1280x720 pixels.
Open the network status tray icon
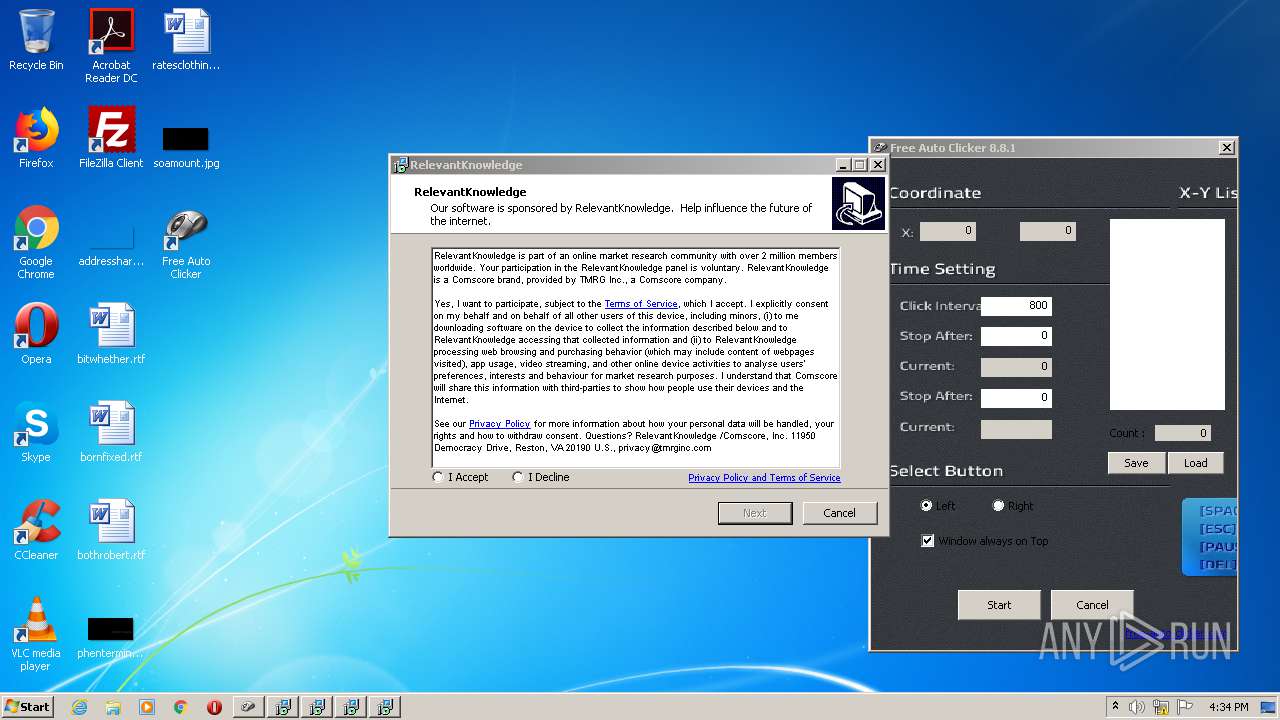point(1159,707)
